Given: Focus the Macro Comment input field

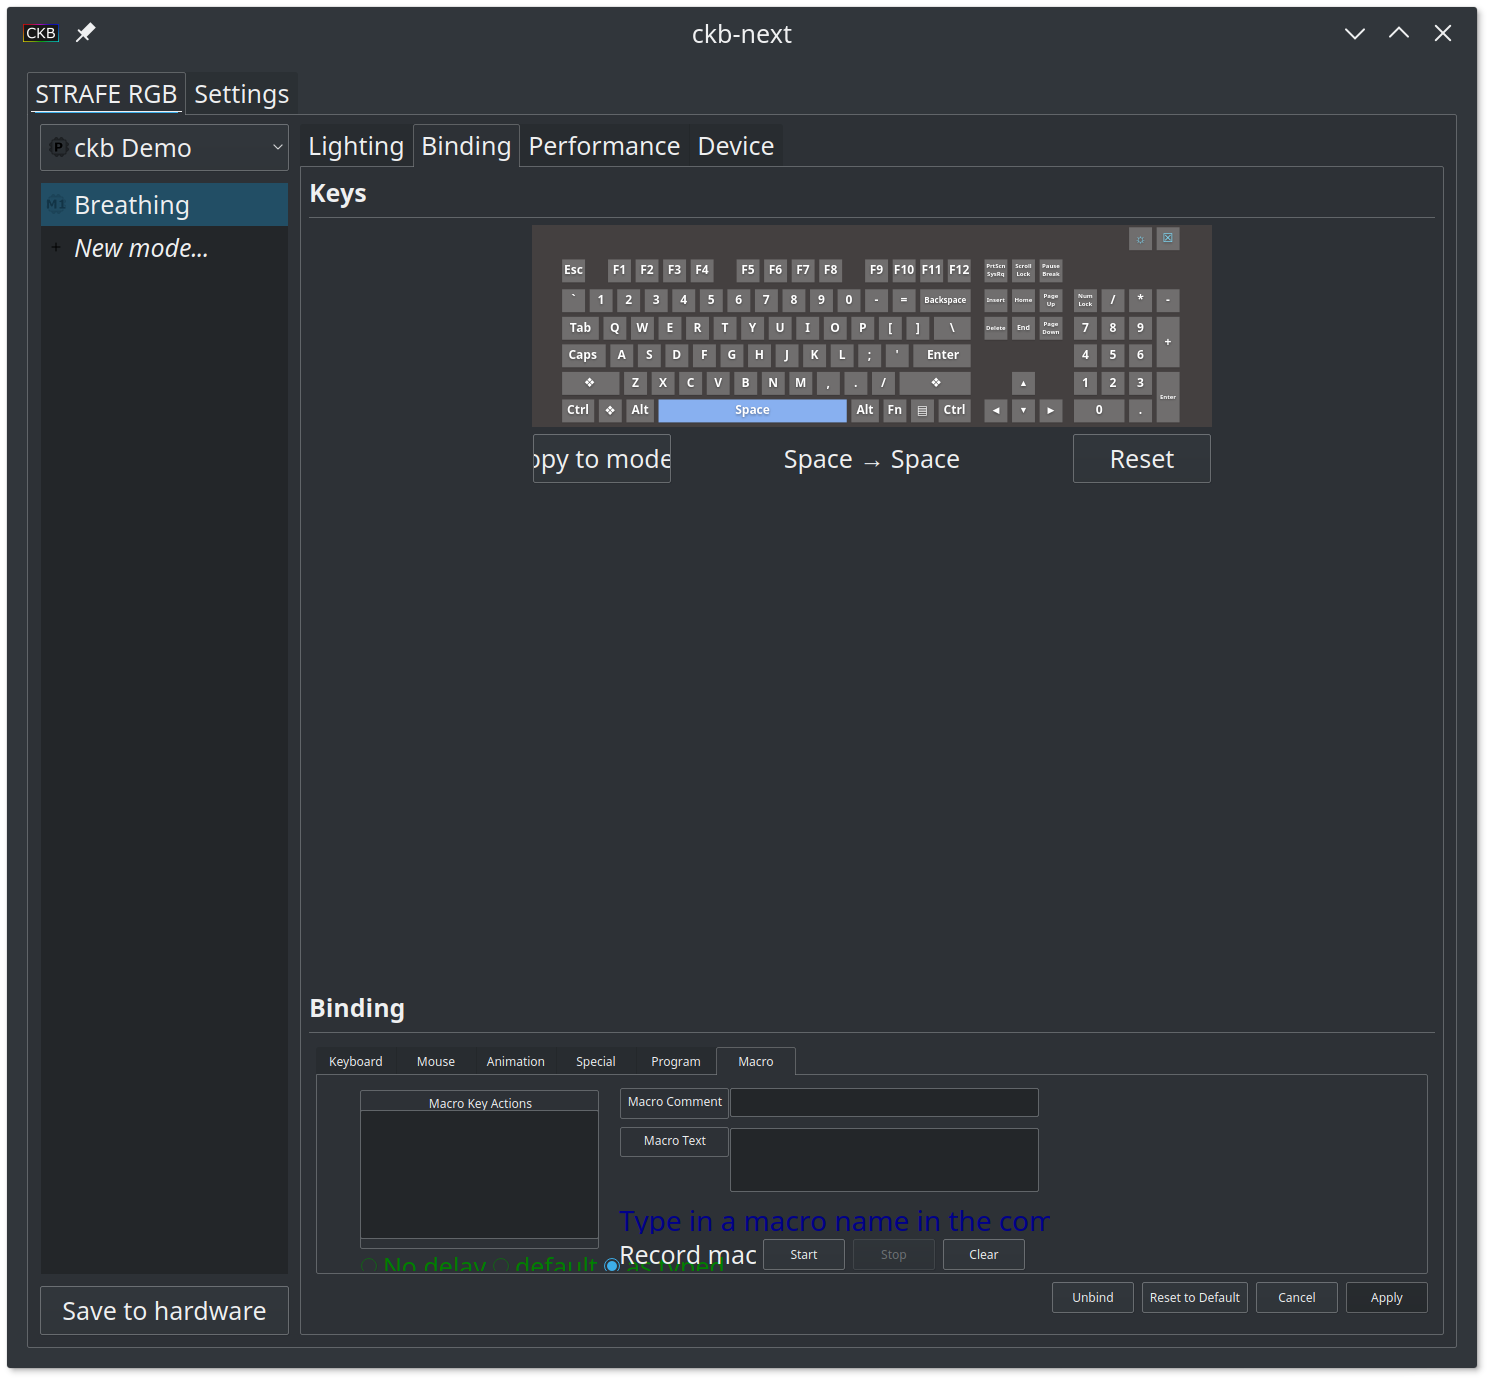Looking at the screenshot, I should (x=884, y=1103).
